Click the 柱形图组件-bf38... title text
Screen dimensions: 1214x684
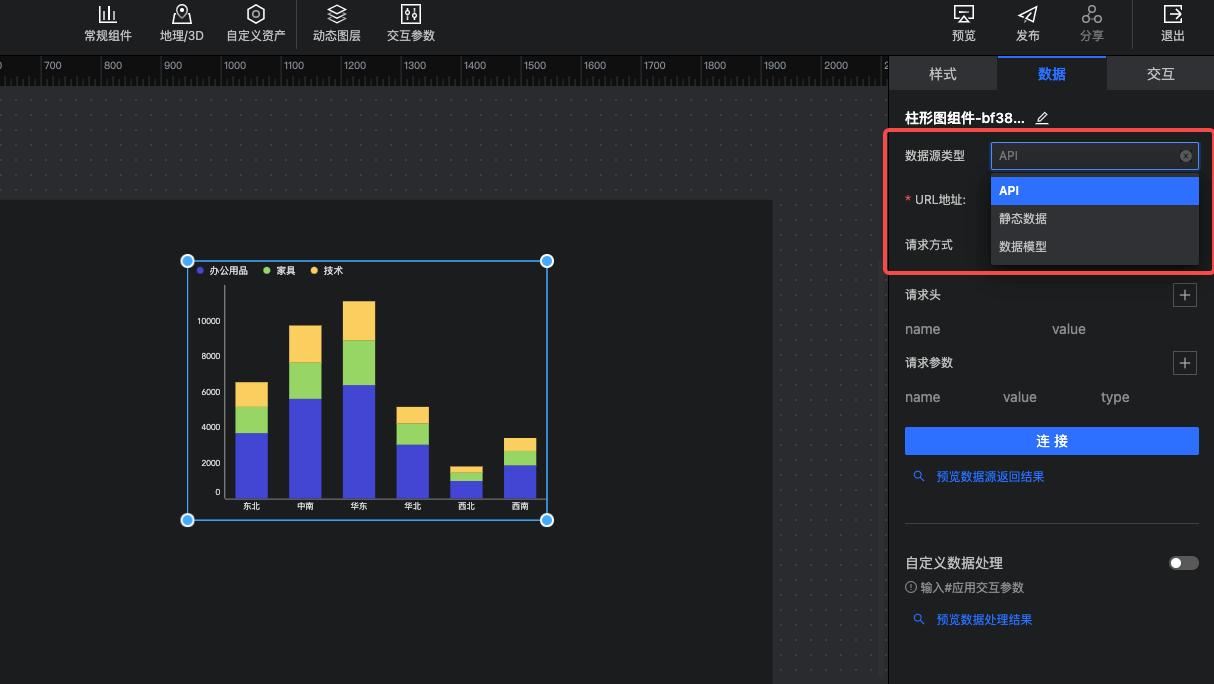(965, 118)
